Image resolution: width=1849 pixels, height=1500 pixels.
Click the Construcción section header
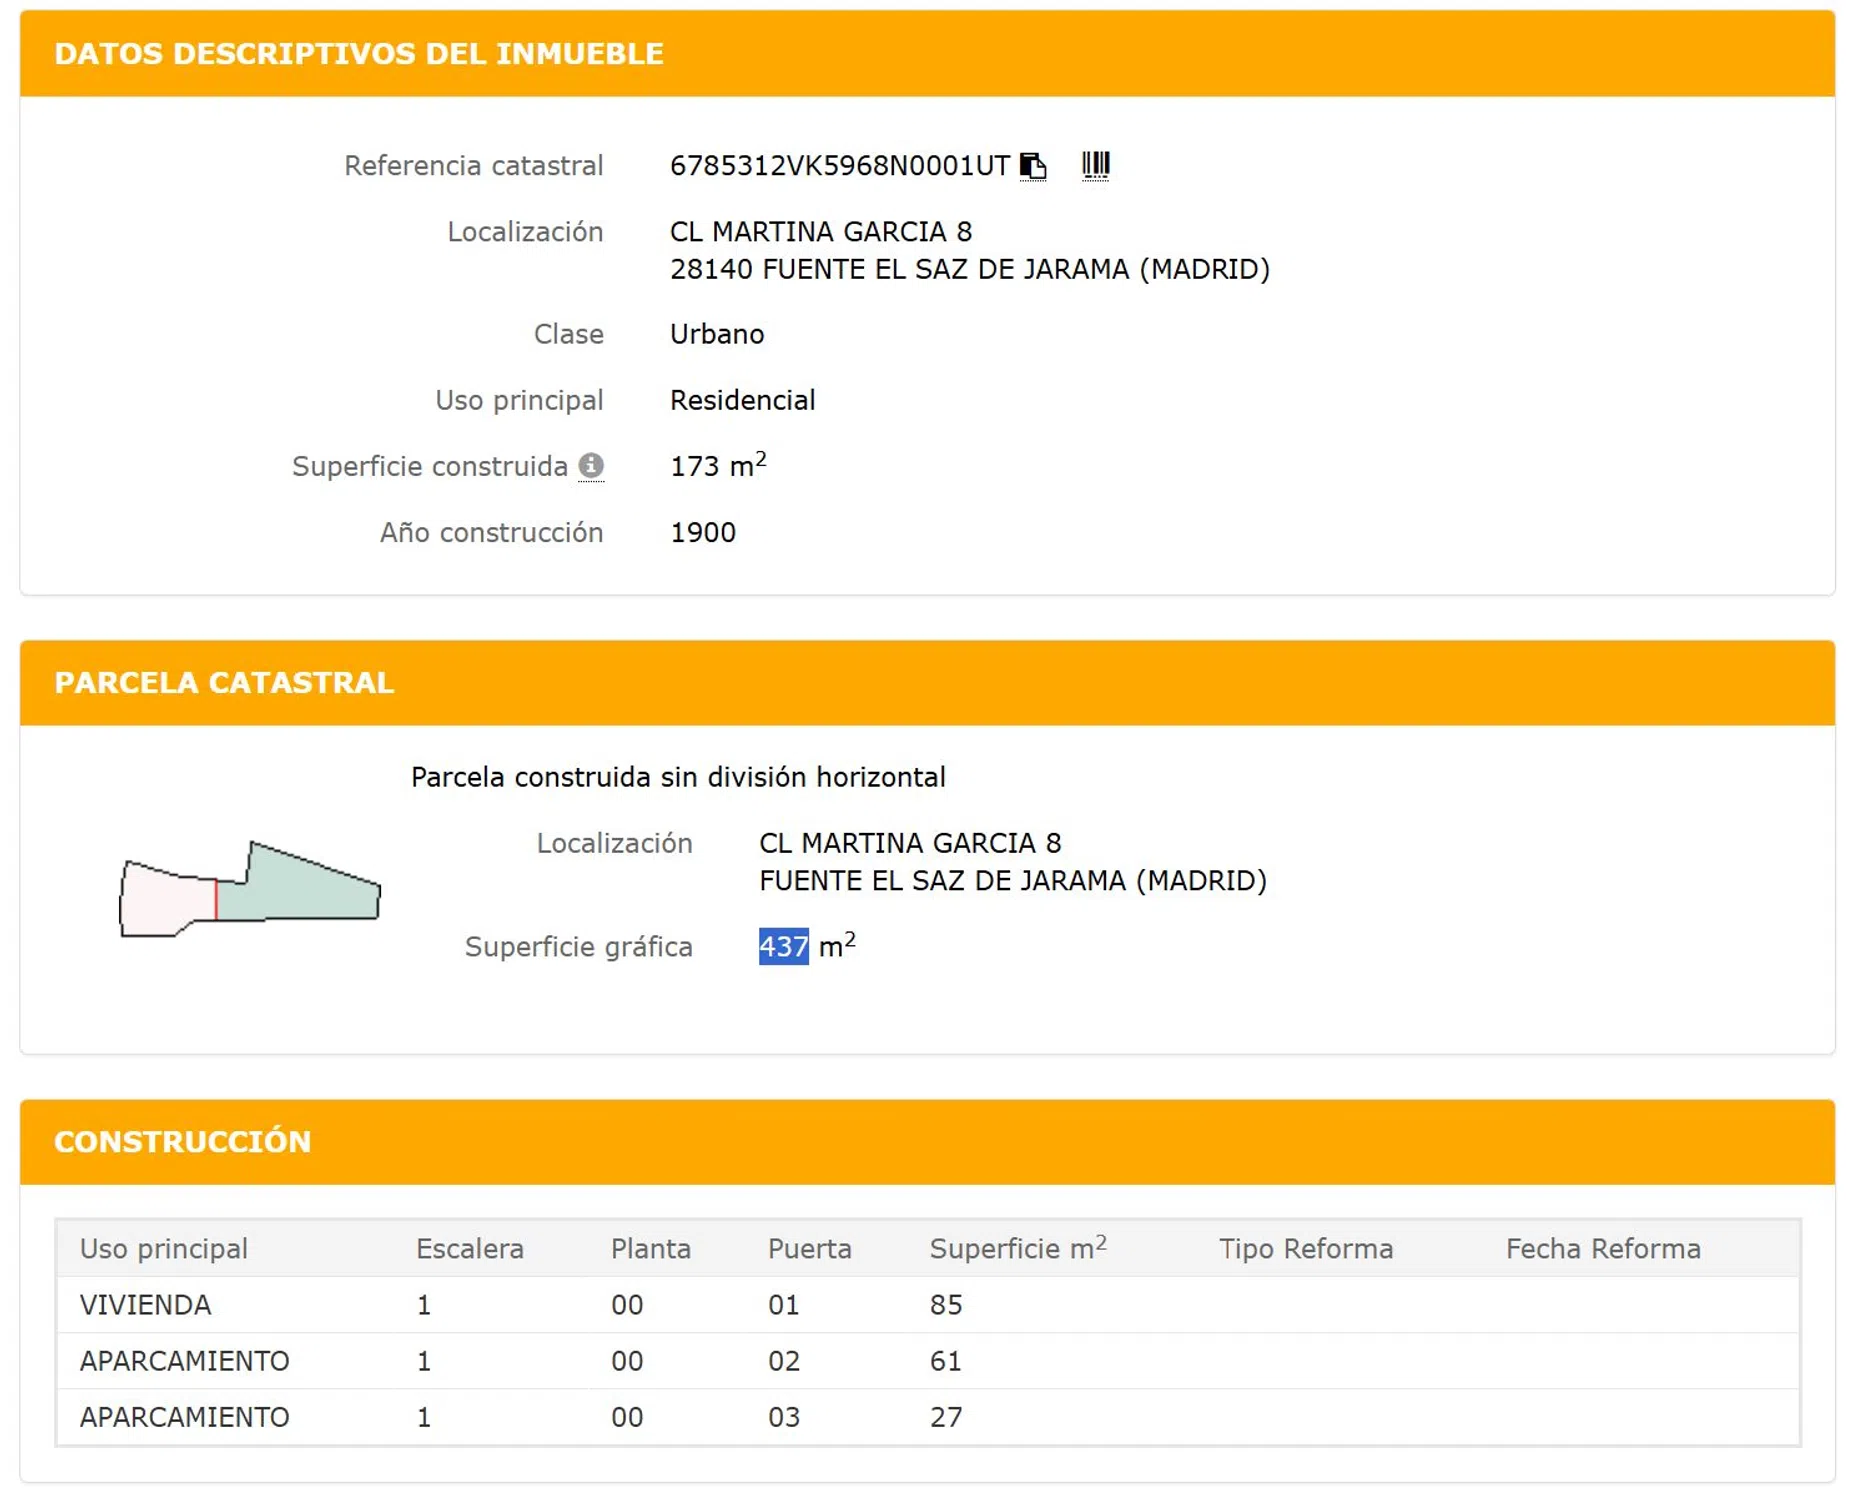[x=183, y=1142]
